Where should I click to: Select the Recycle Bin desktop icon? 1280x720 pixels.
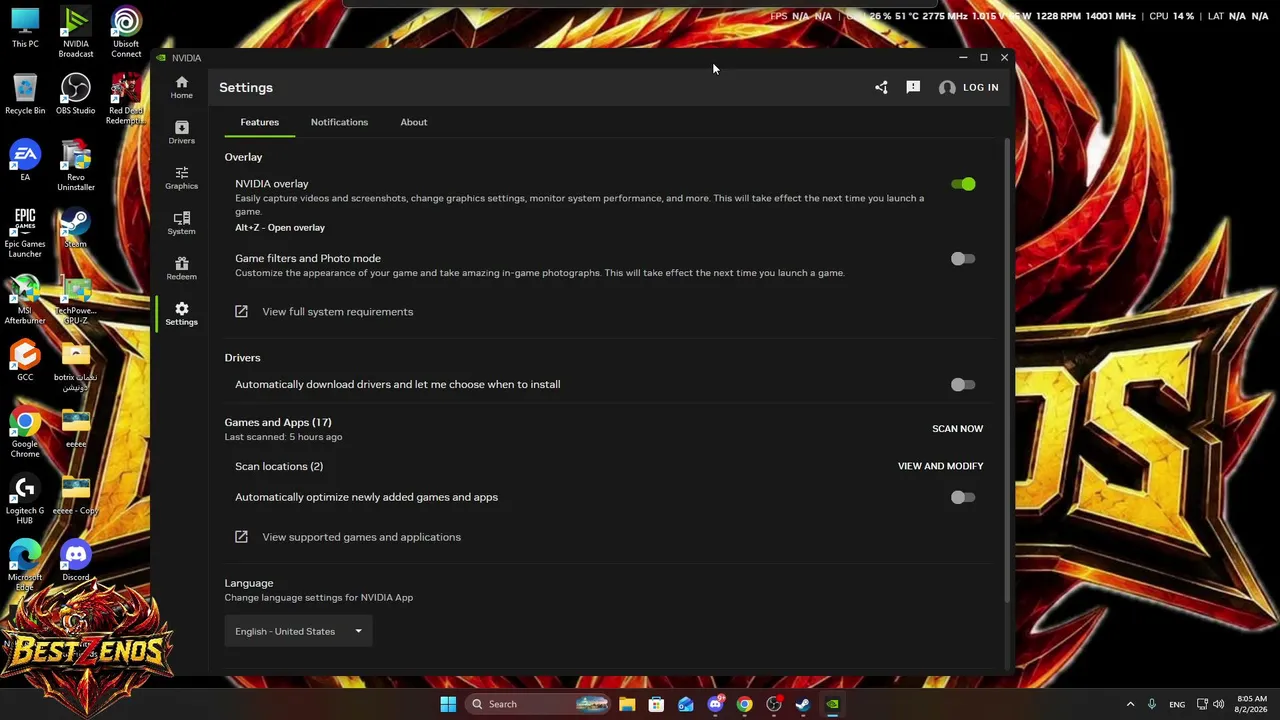click(25, 95)
